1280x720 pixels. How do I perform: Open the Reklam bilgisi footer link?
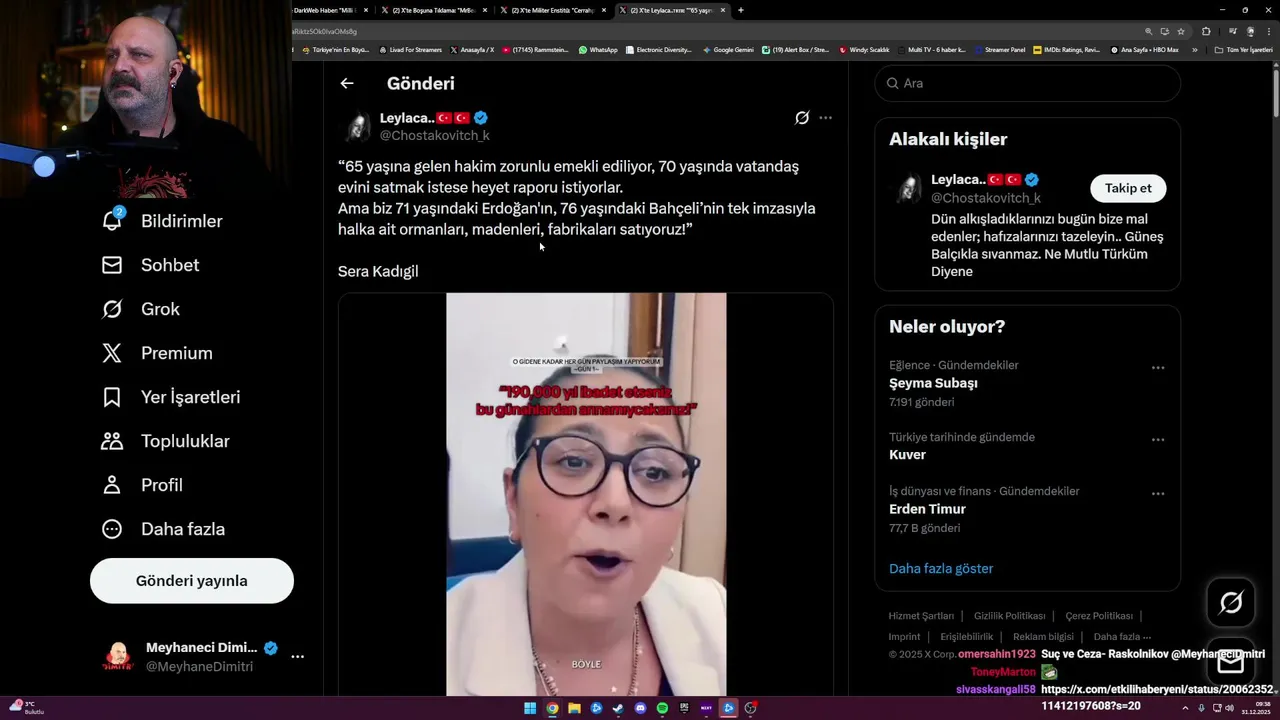point(1043,637)
